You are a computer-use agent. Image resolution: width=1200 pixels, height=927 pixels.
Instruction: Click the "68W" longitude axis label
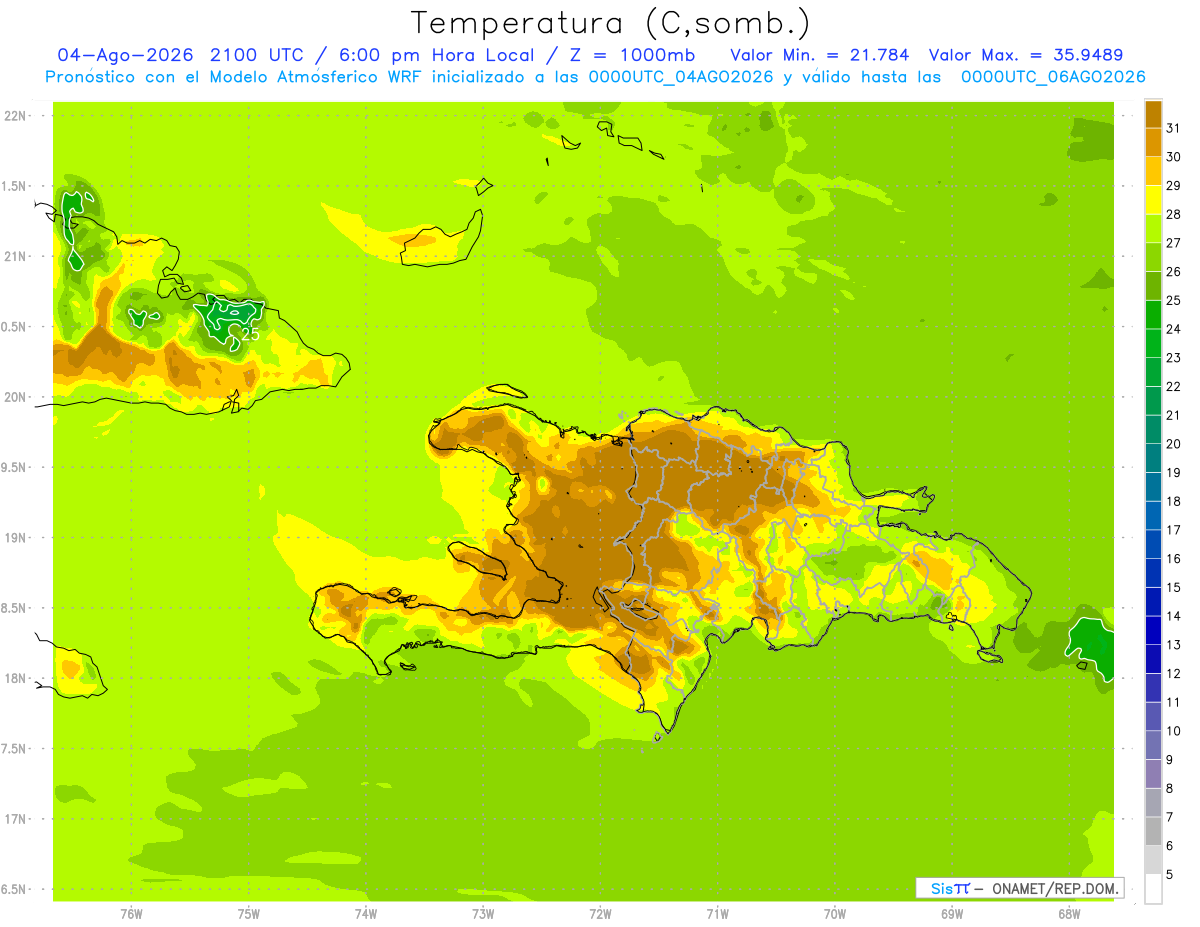1069,913
